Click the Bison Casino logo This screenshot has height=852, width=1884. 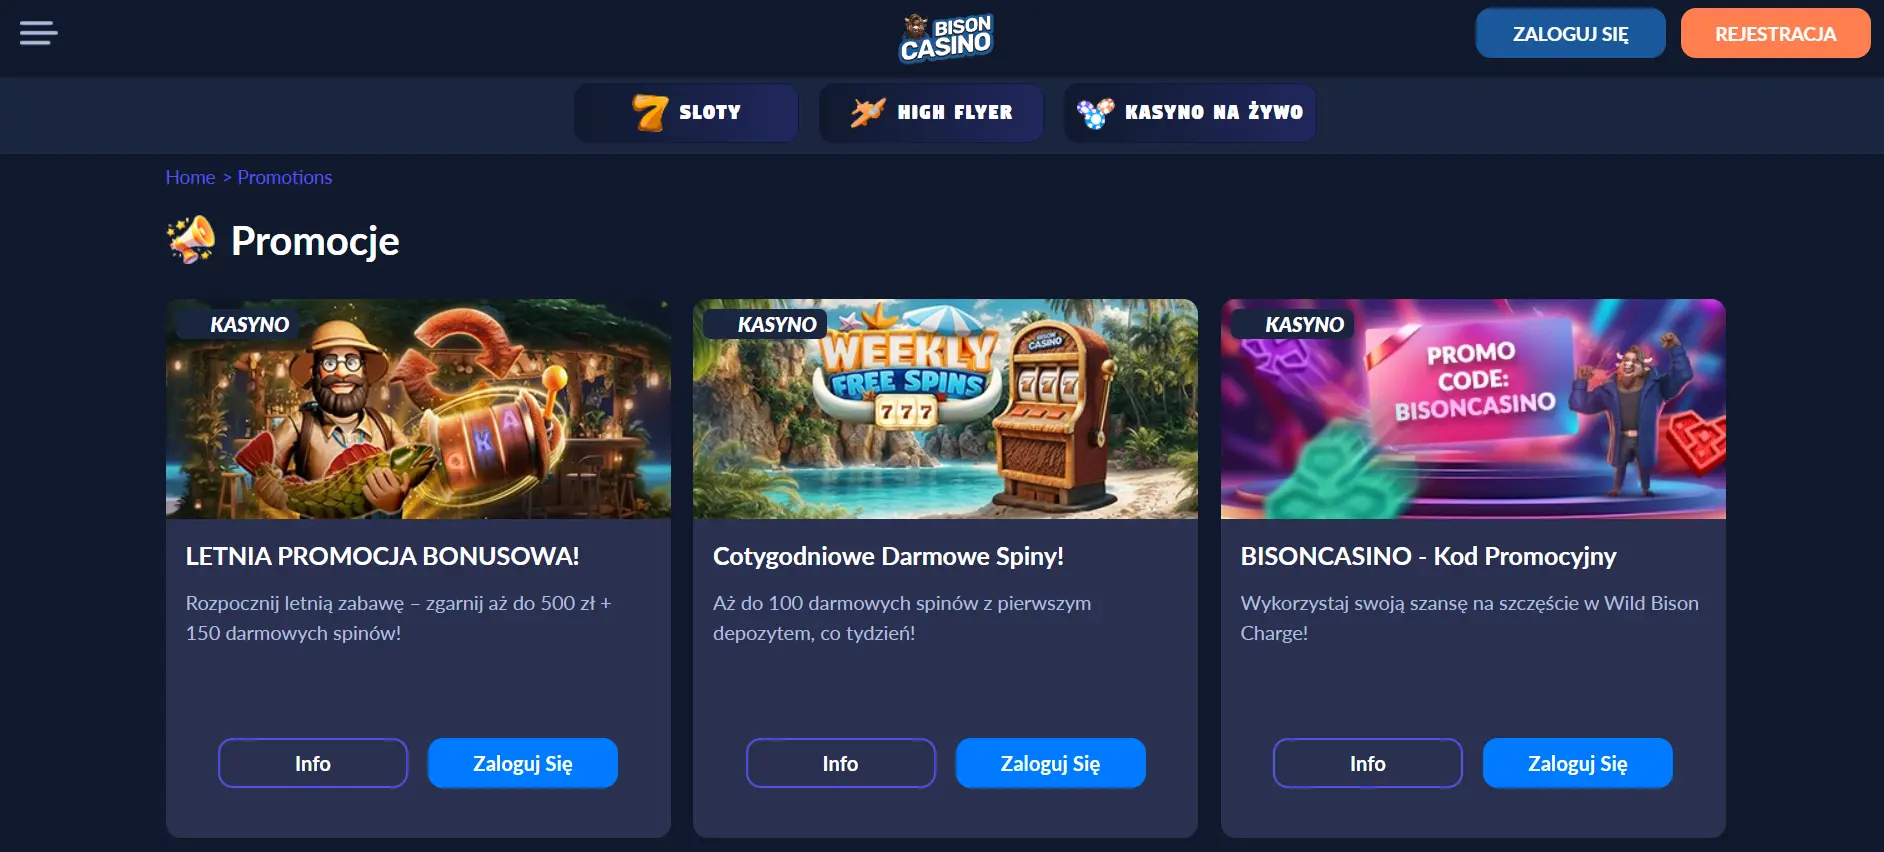coord(945,38)
